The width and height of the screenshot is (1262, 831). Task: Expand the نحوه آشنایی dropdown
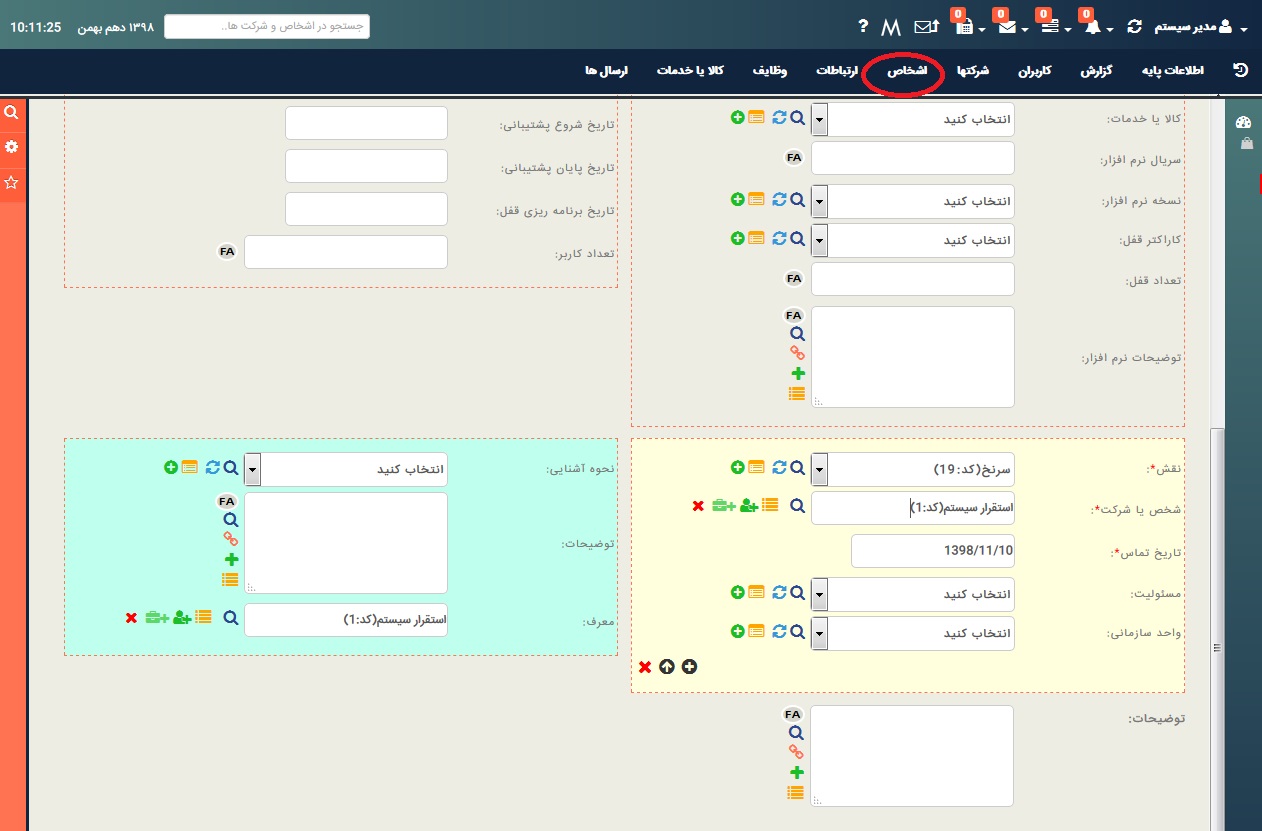(252, 468)
